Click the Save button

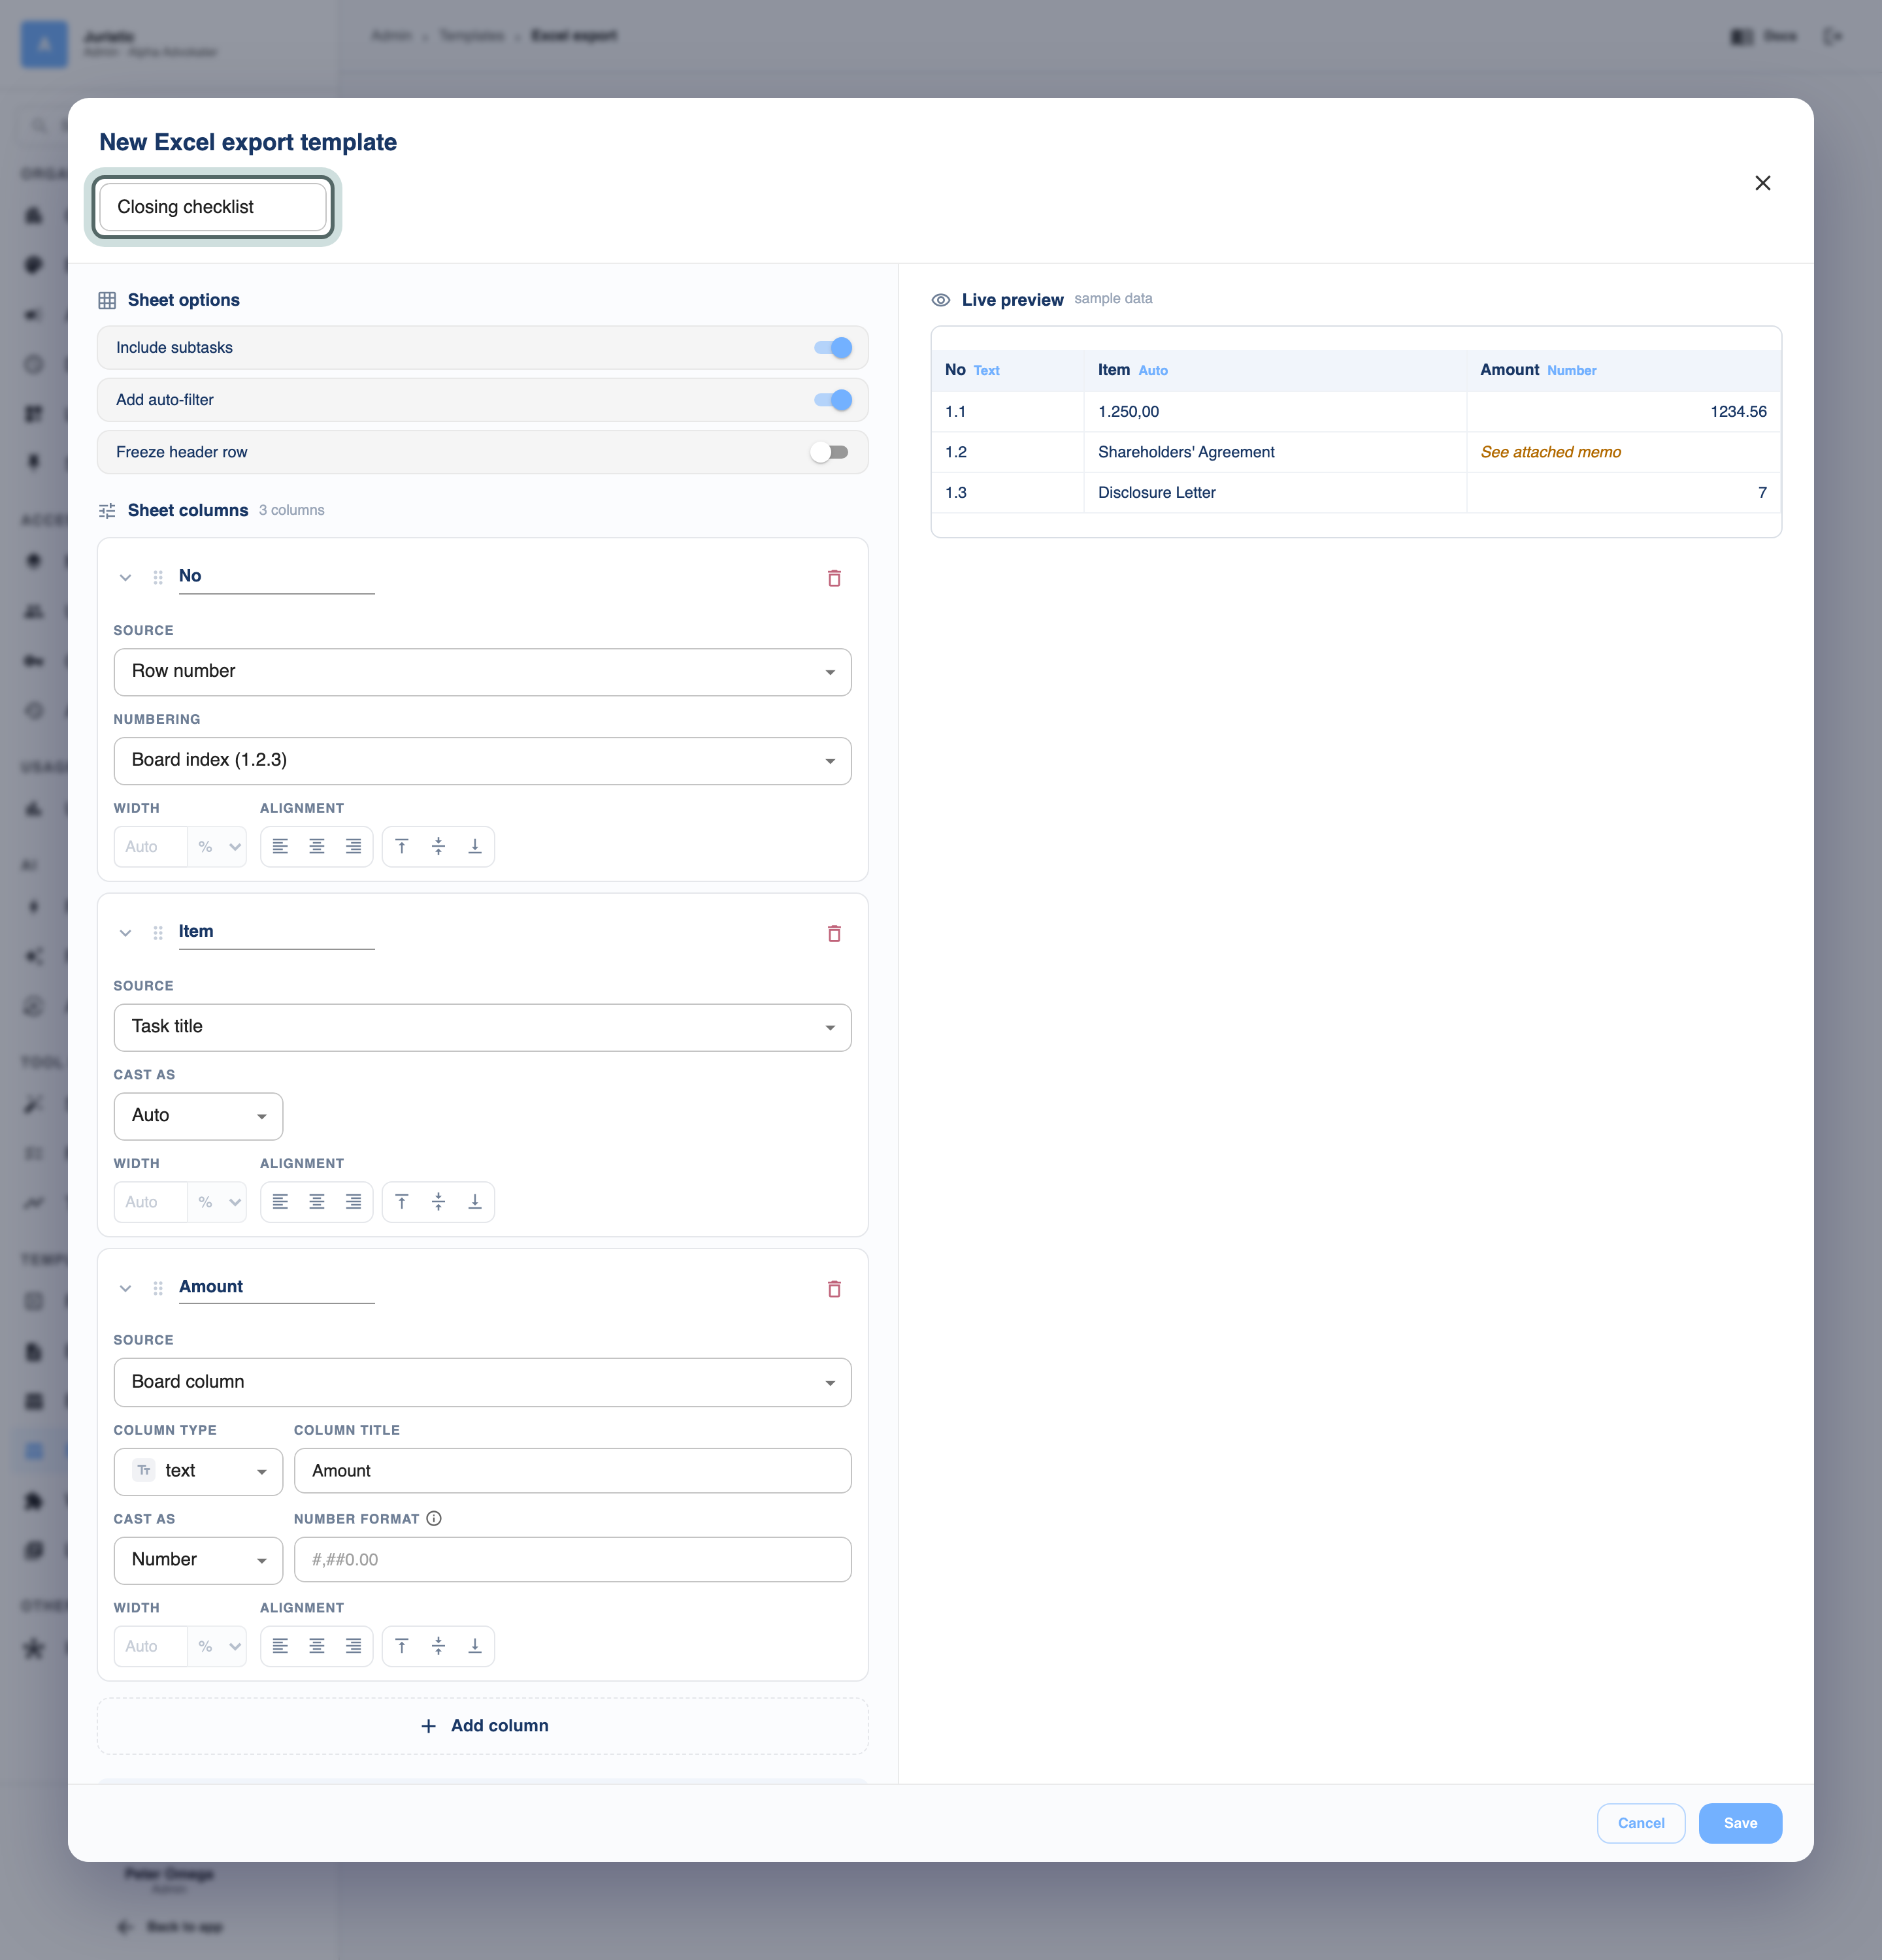tap(1740, 1823)
